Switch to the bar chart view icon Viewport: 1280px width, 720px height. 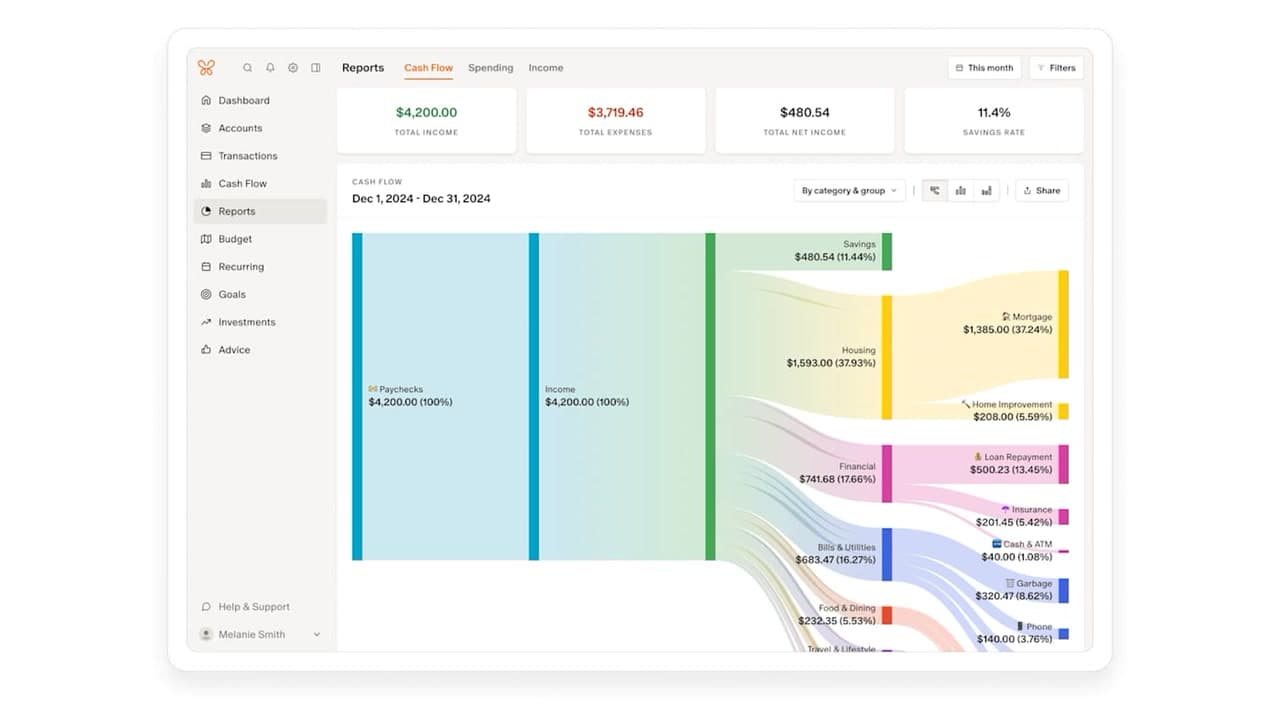click(960, 189)
